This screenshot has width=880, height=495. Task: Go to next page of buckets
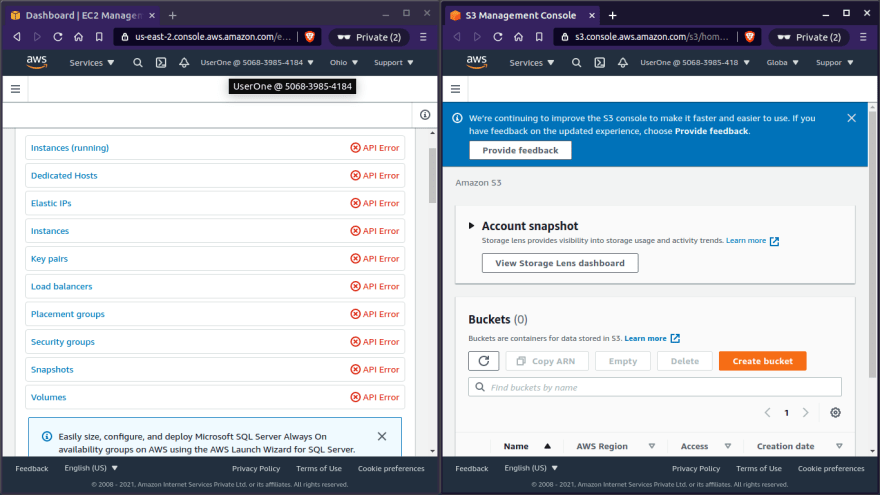pos(805,412)
